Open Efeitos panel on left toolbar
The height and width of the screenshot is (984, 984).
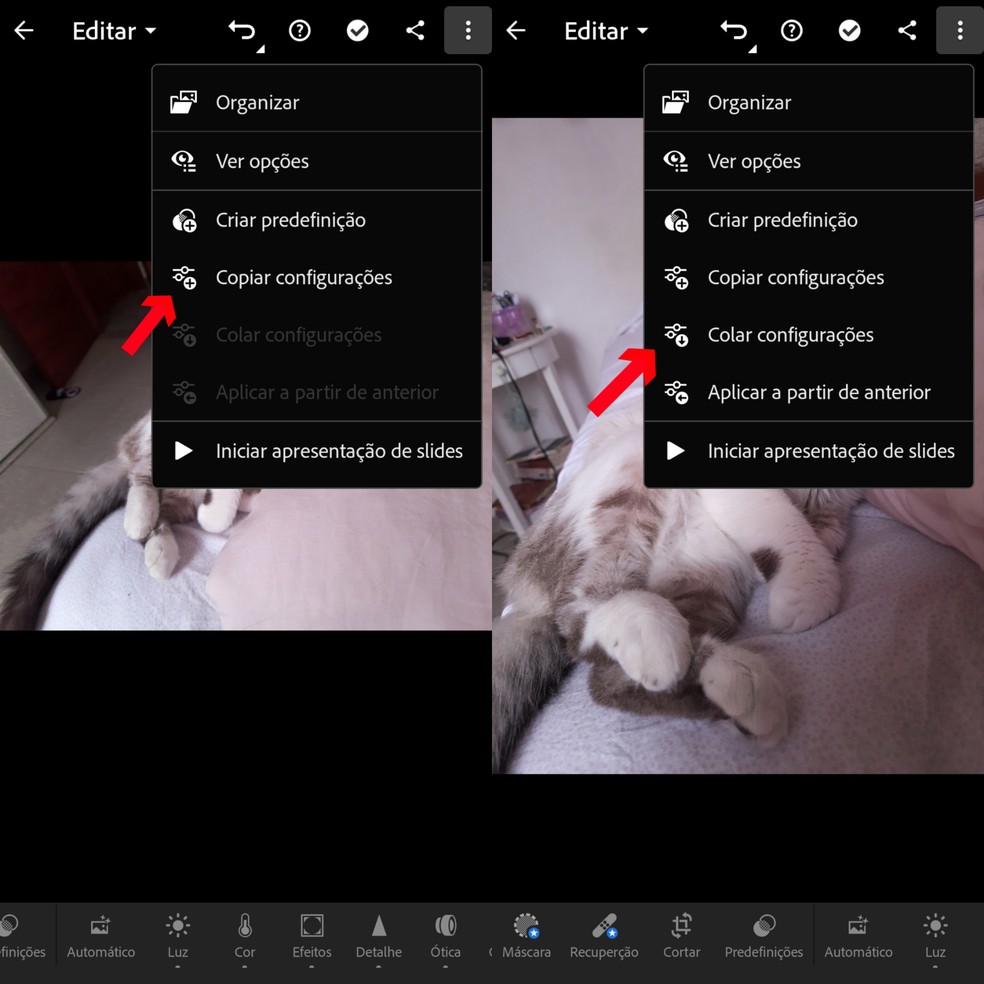tap(312, 936)
